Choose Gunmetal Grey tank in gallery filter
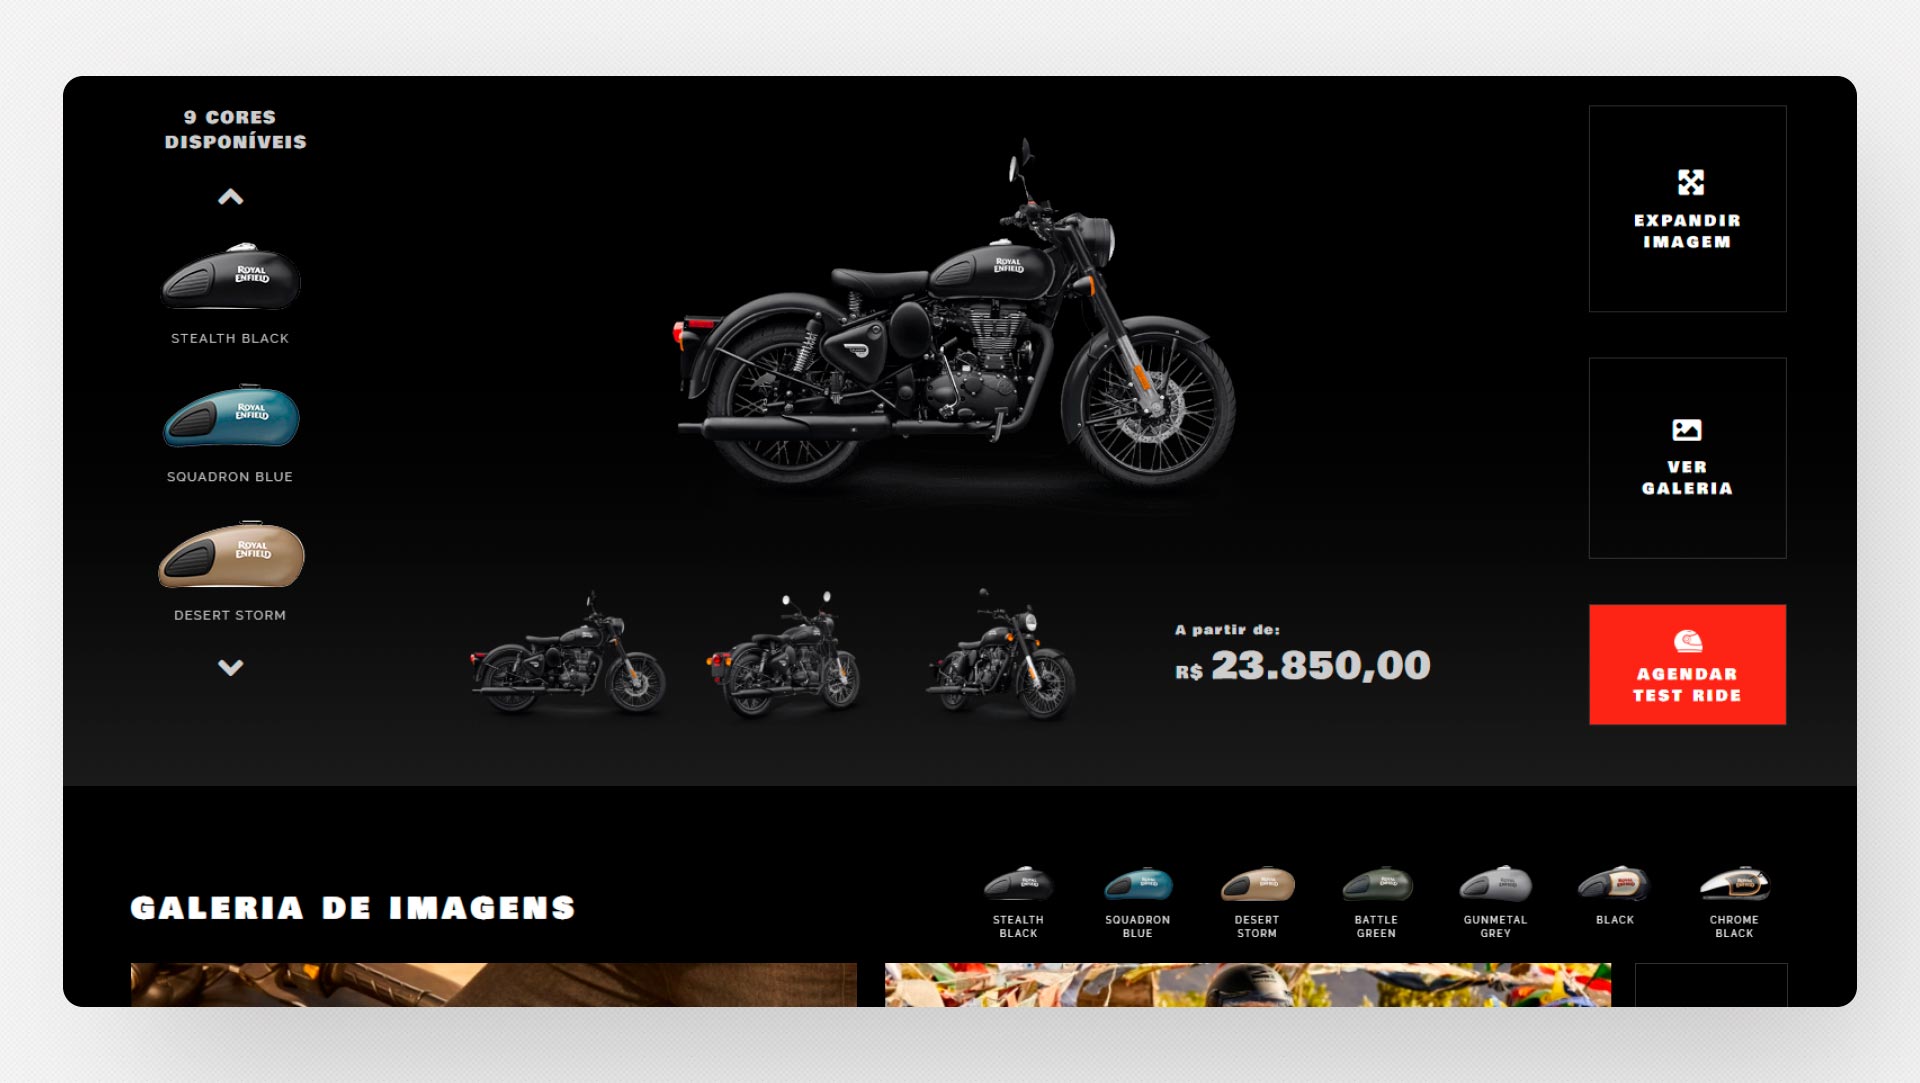Screen dimensions: 1920x1083 1495,885
